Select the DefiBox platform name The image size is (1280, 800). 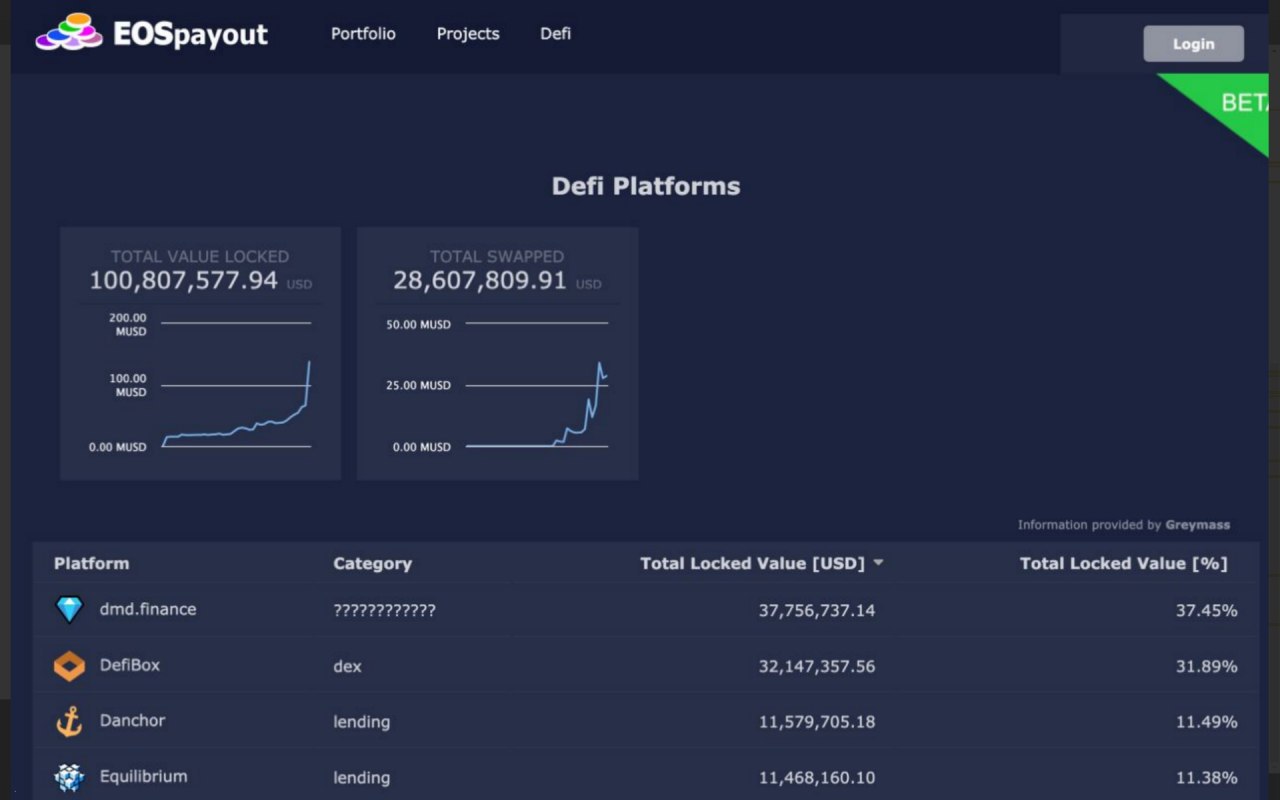130,665
